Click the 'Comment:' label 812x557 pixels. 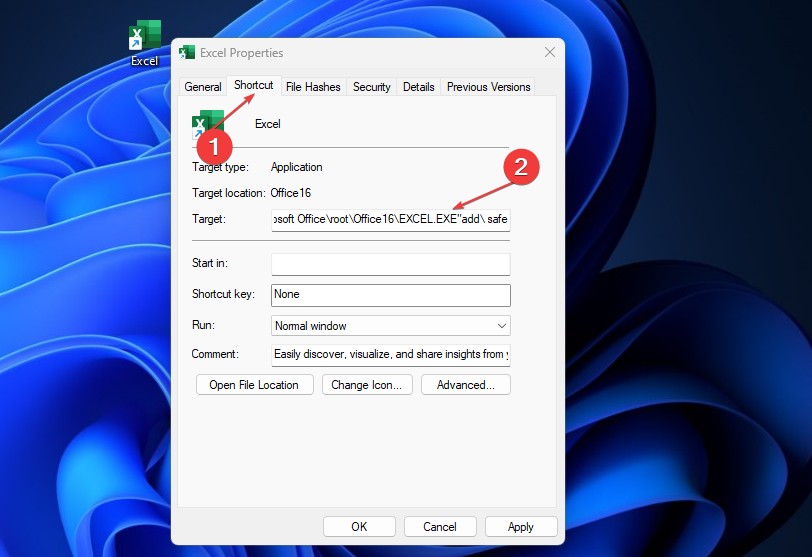[215, 354]
